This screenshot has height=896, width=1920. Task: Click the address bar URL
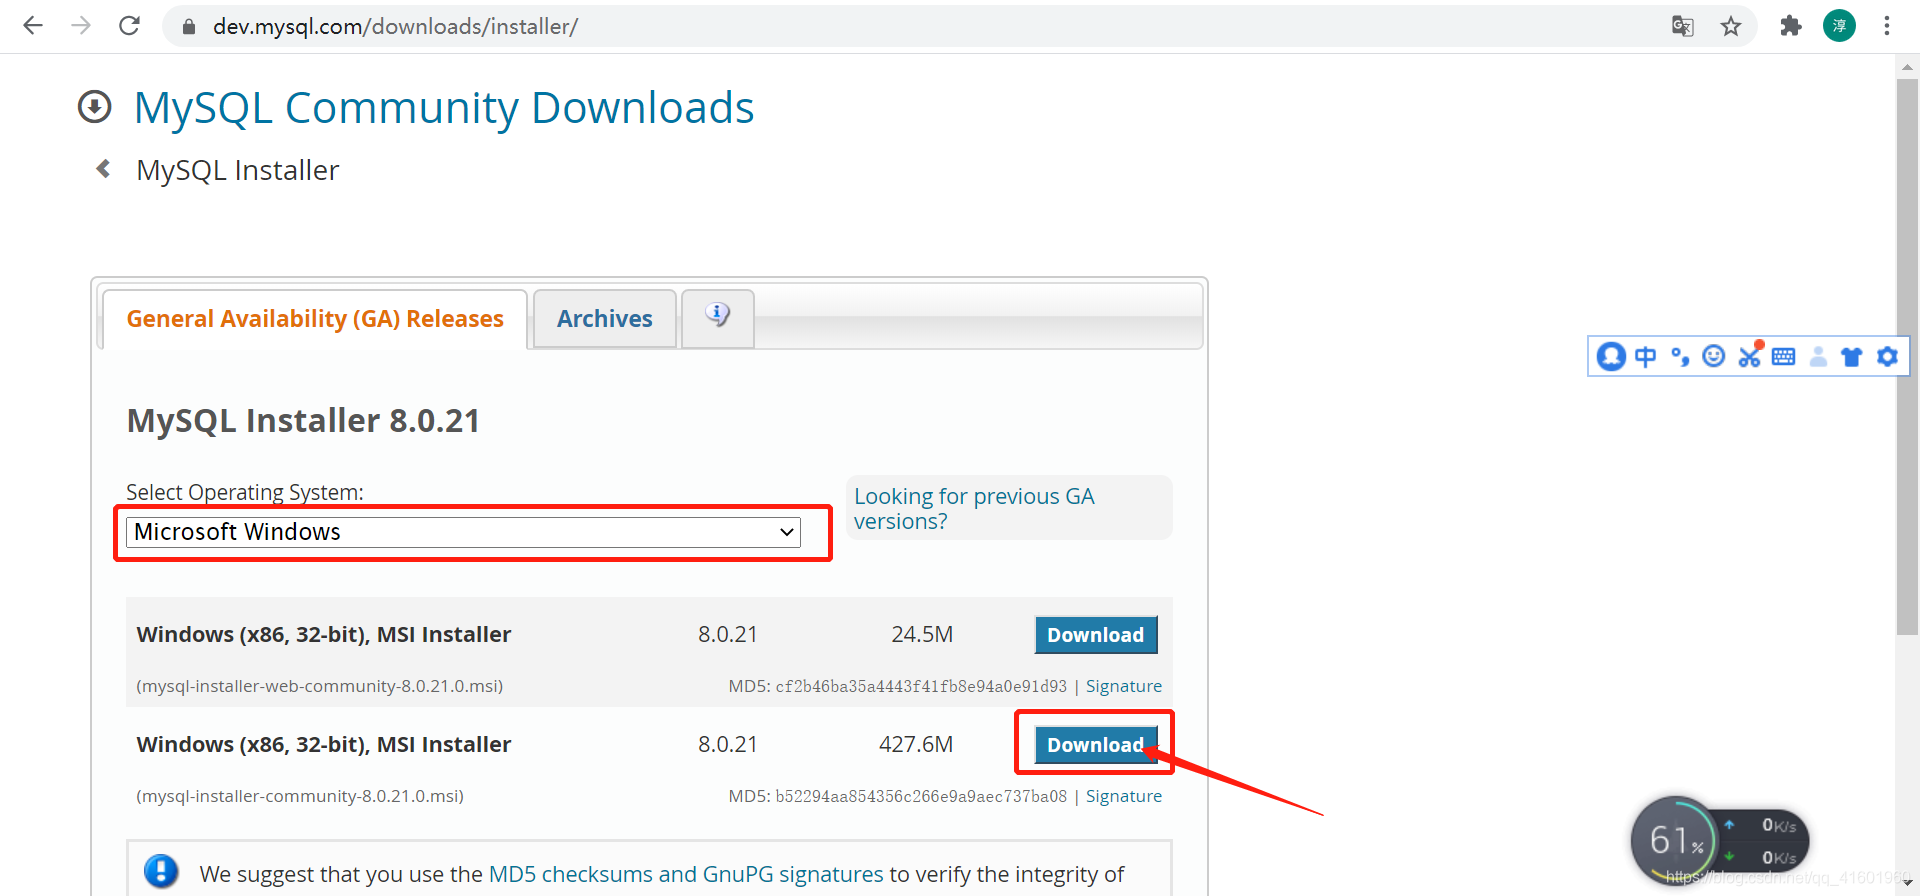point(395,27)
